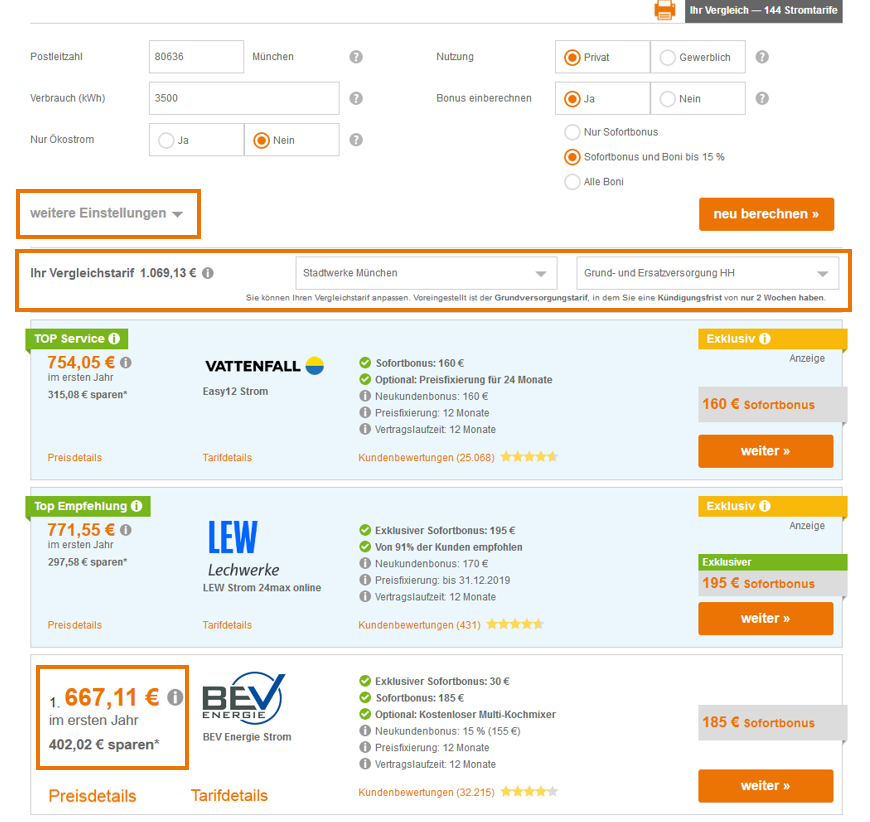Click info icon beside 667,11 € price
The width and height of the screenshot is (870, 822).
tap(175, 698)
